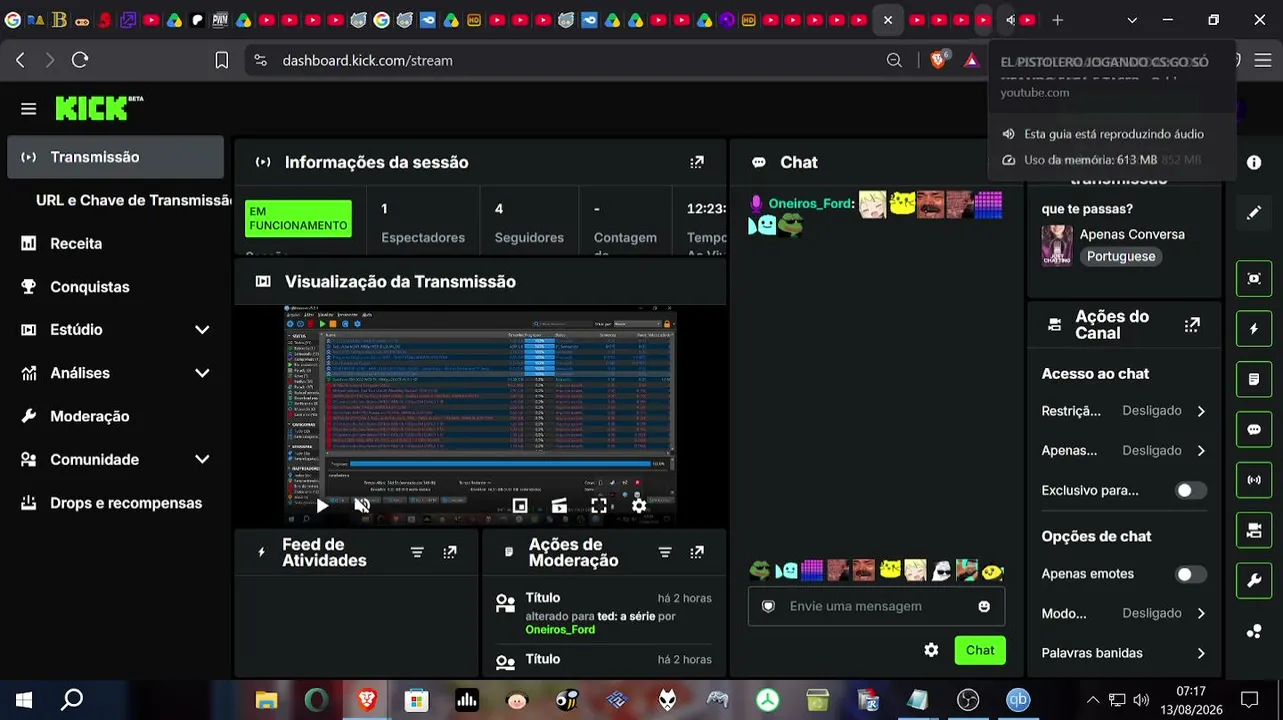Toggle session info broadcast panel in sidebar
Screen dimensions: 1283x720
pyautogui.click(x=1254, y=480)
